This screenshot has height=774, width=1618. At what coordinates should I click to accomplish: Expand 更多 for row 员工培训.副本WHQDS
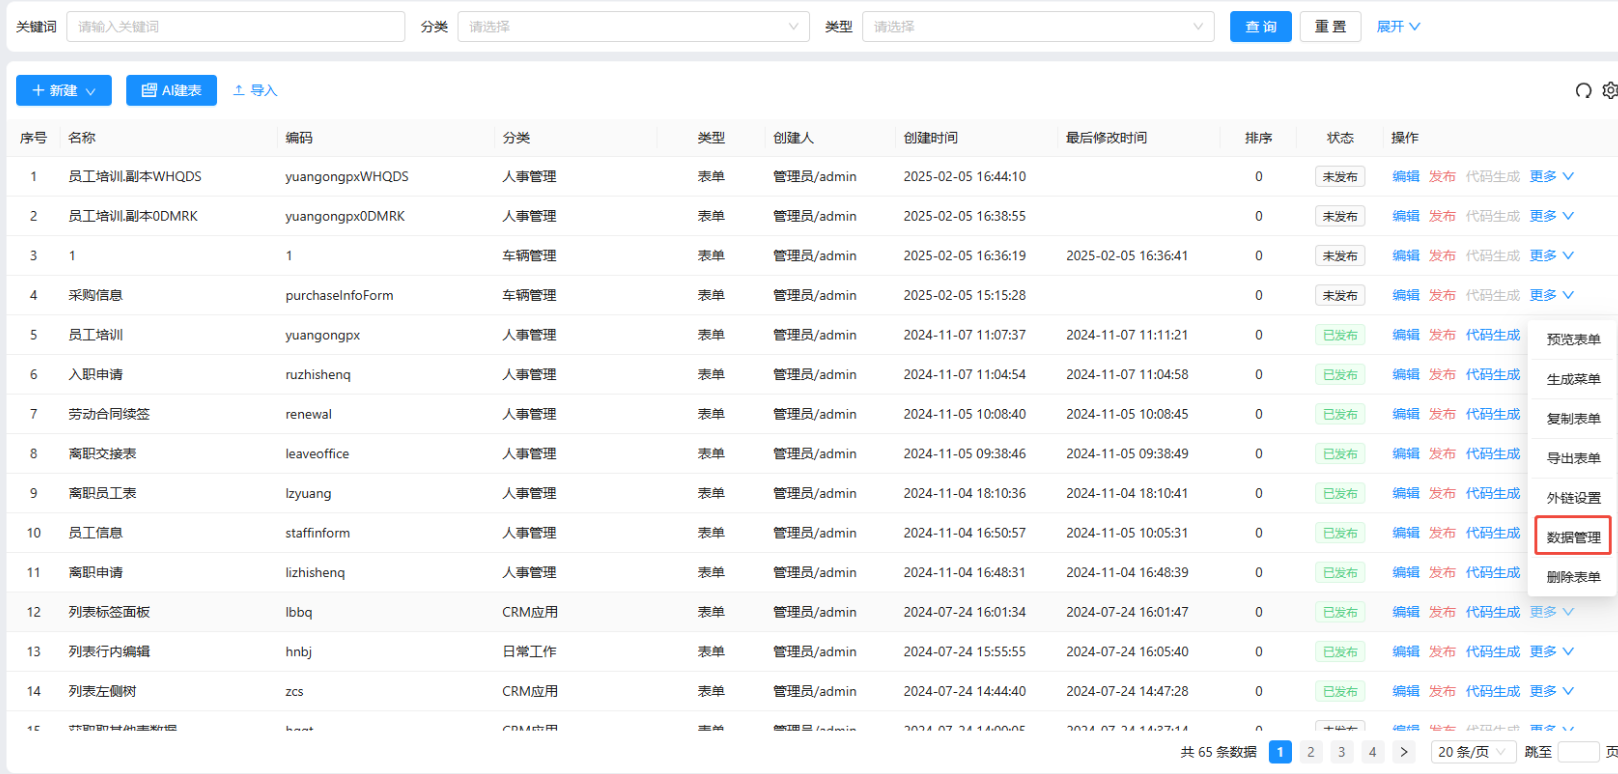(1551, 177)
